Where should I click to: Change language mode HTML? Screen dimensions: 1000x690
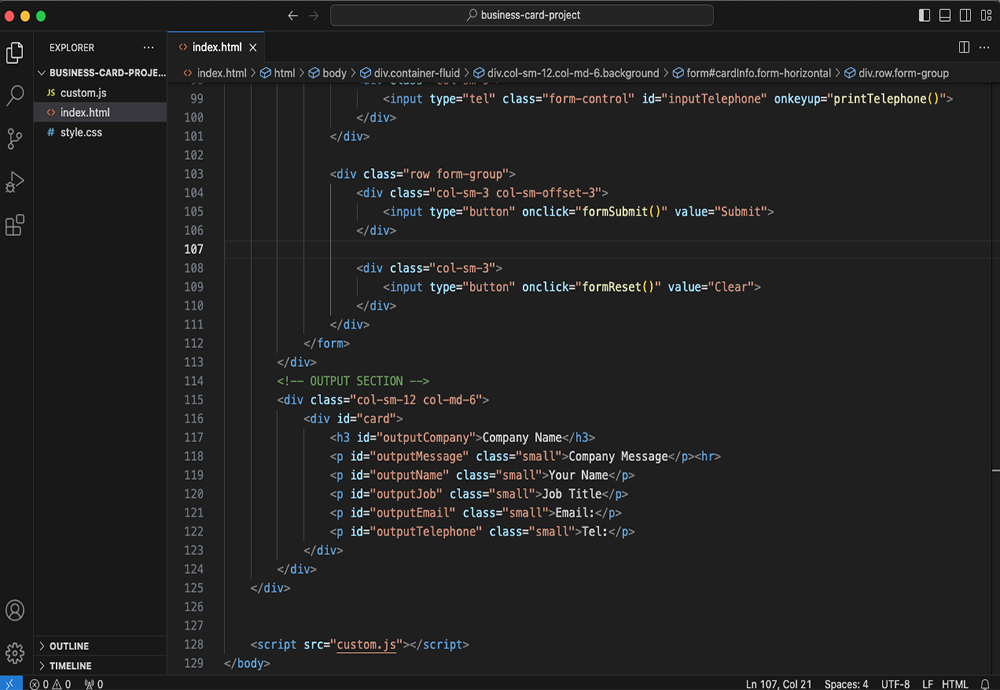tap(954, 684)
